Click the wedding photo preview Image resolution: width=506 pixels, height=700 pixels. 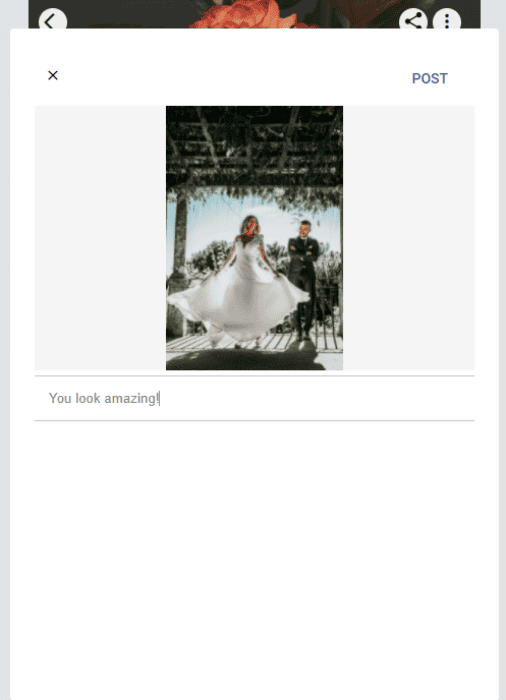click(x=254, y=238)
